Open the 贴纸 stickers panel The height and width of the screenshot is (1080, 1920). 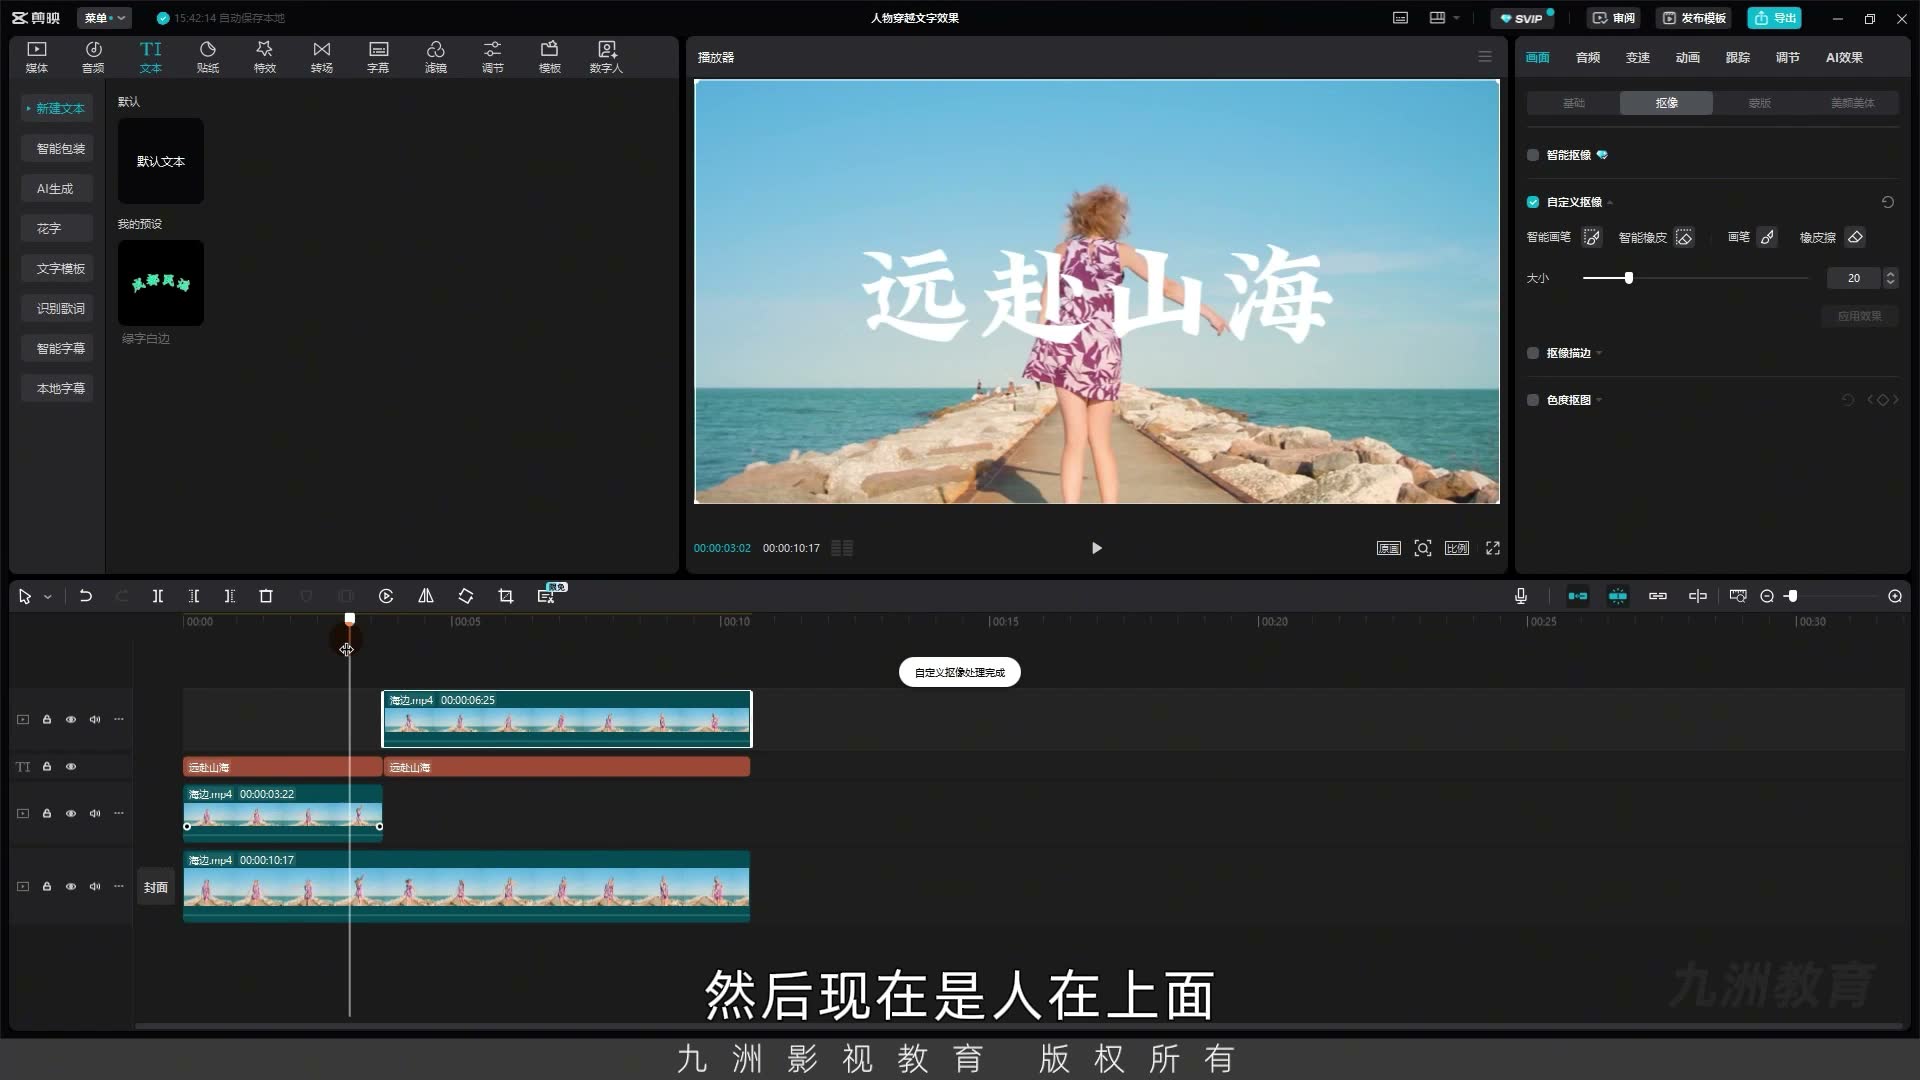(x=208, y=57)
